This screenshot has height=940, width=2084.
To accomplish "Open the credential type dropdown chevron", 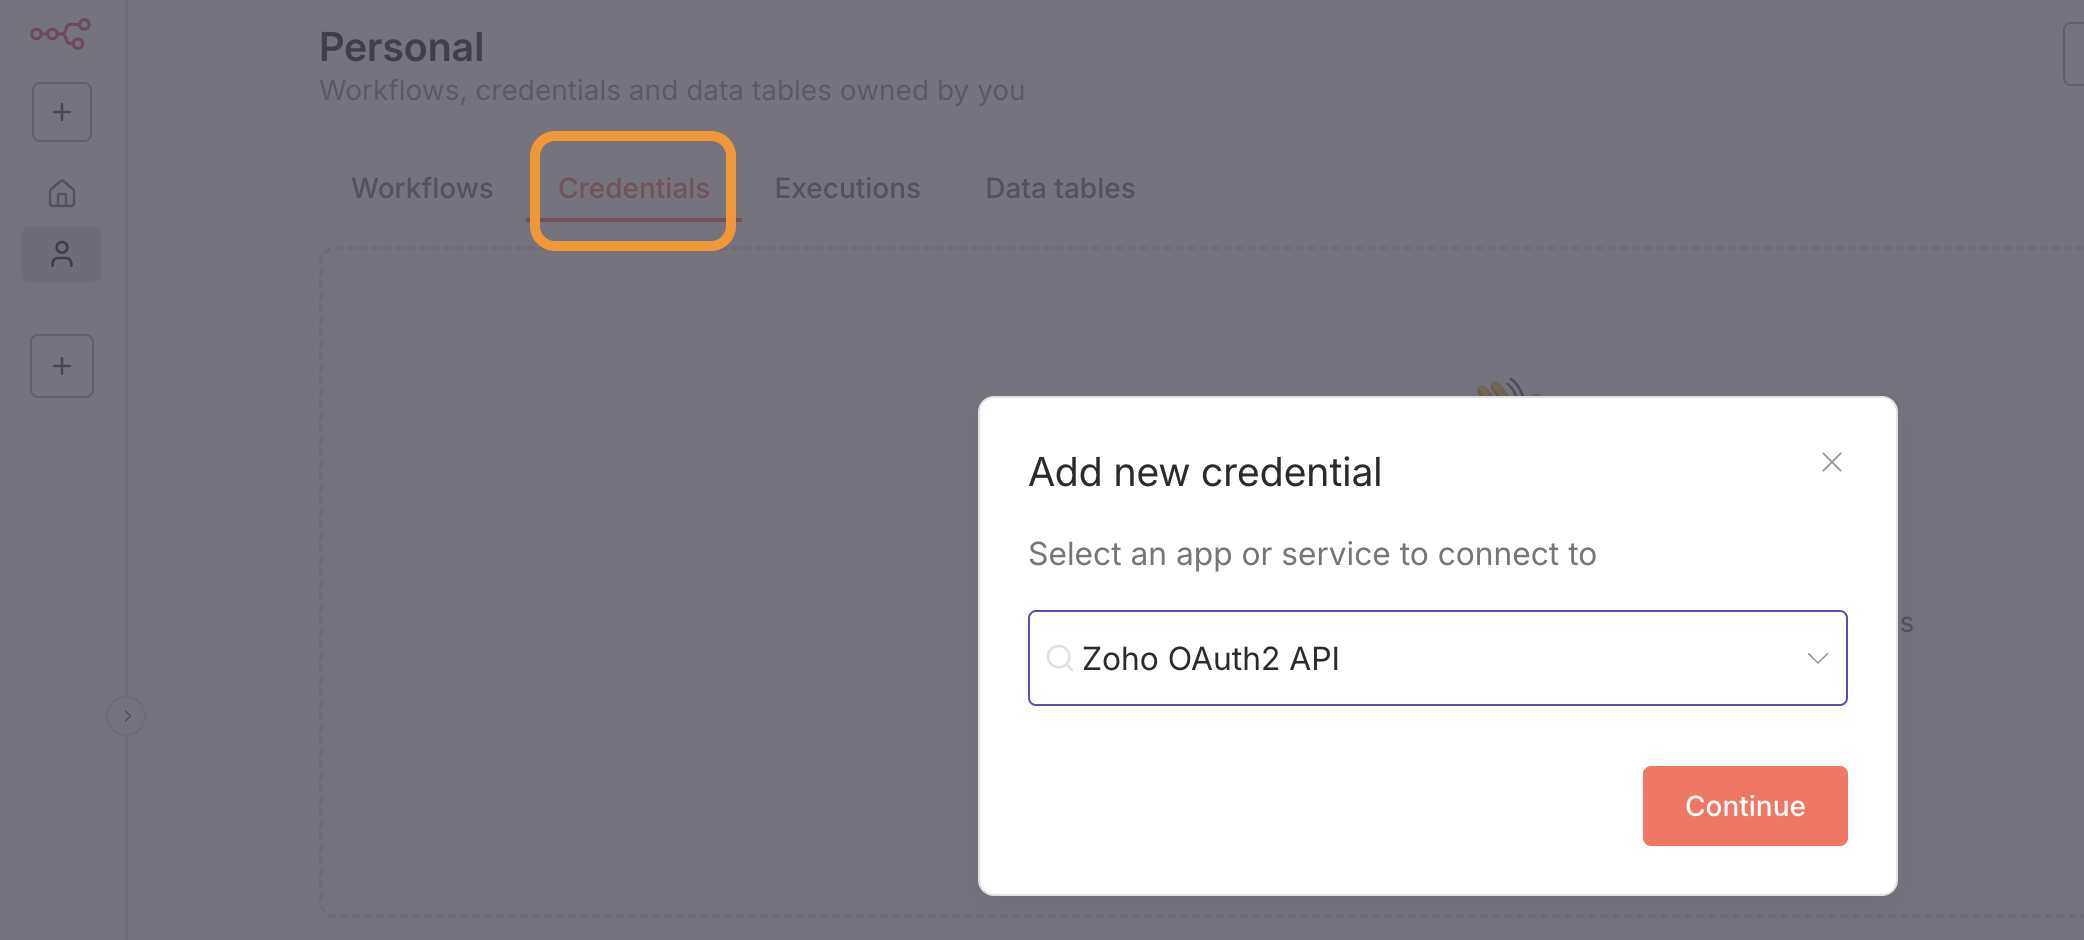I will coord(1817,658).
